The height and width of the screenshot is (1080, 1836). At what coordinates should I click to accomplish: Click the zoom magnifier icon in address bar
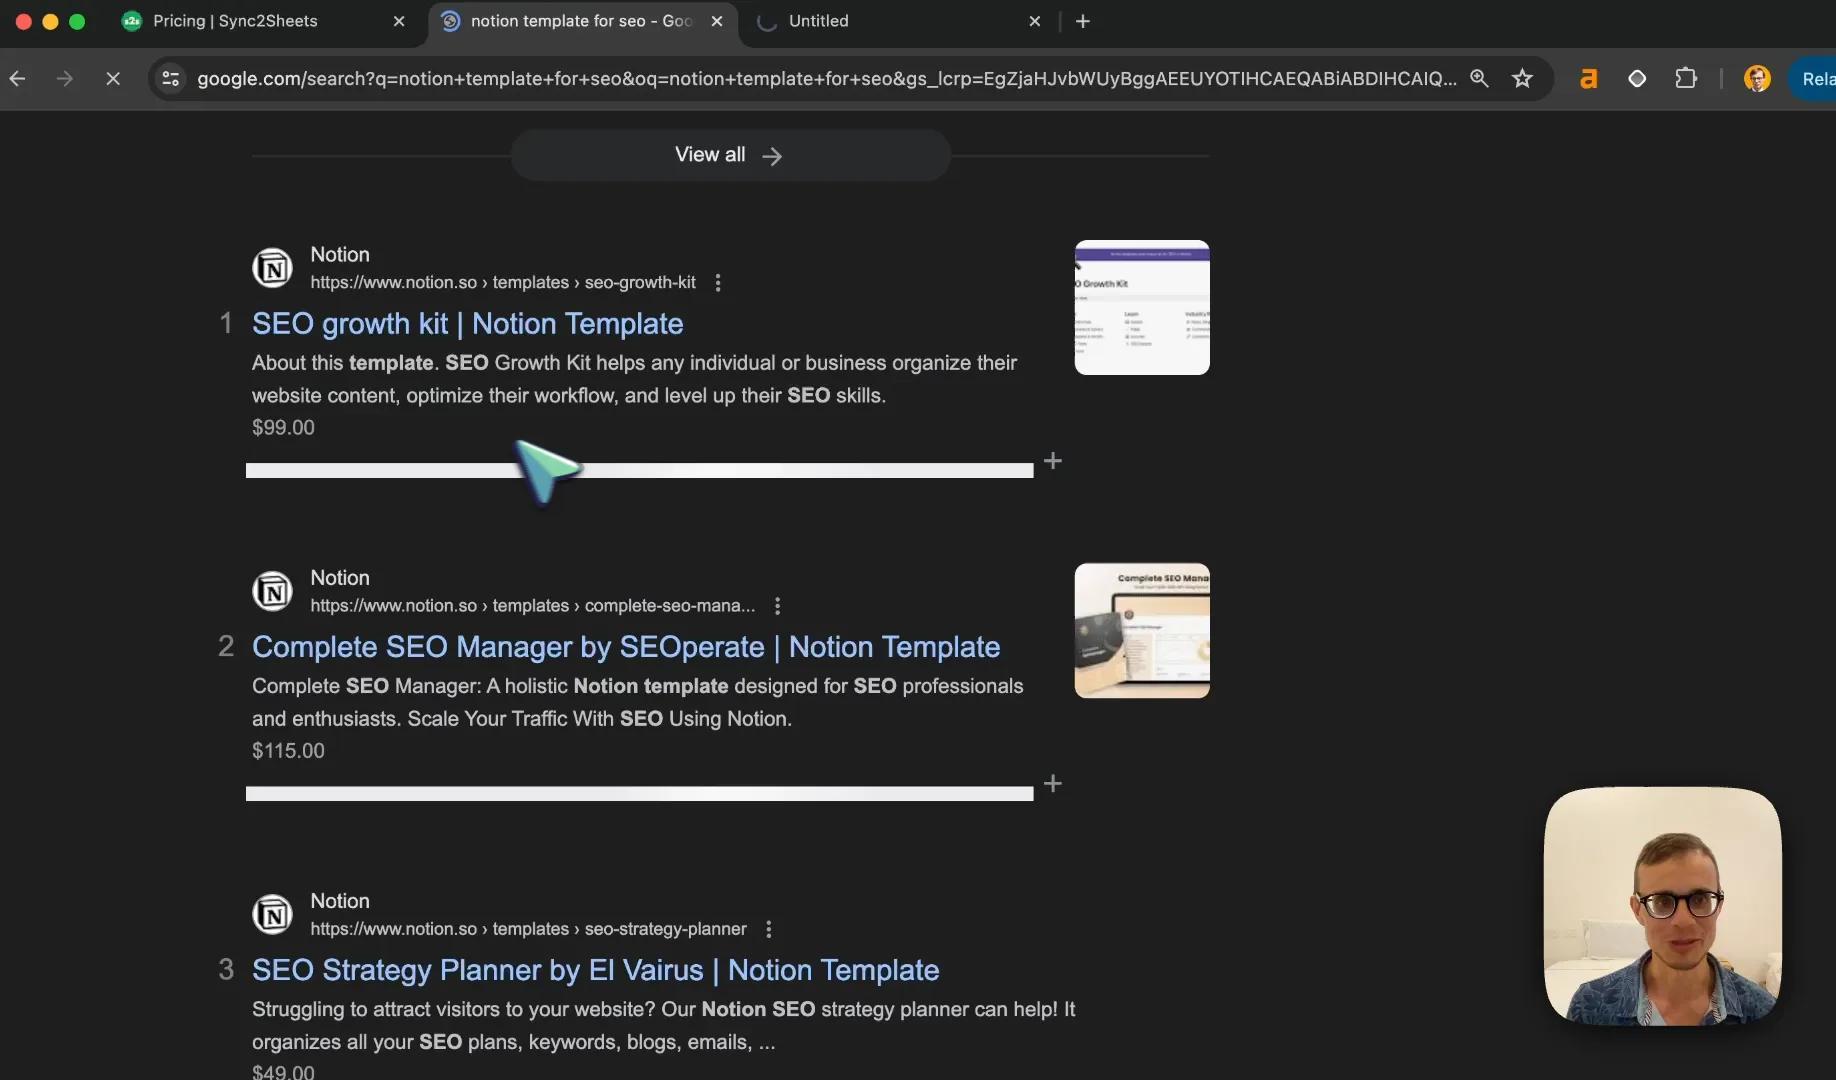point(1479,78)
